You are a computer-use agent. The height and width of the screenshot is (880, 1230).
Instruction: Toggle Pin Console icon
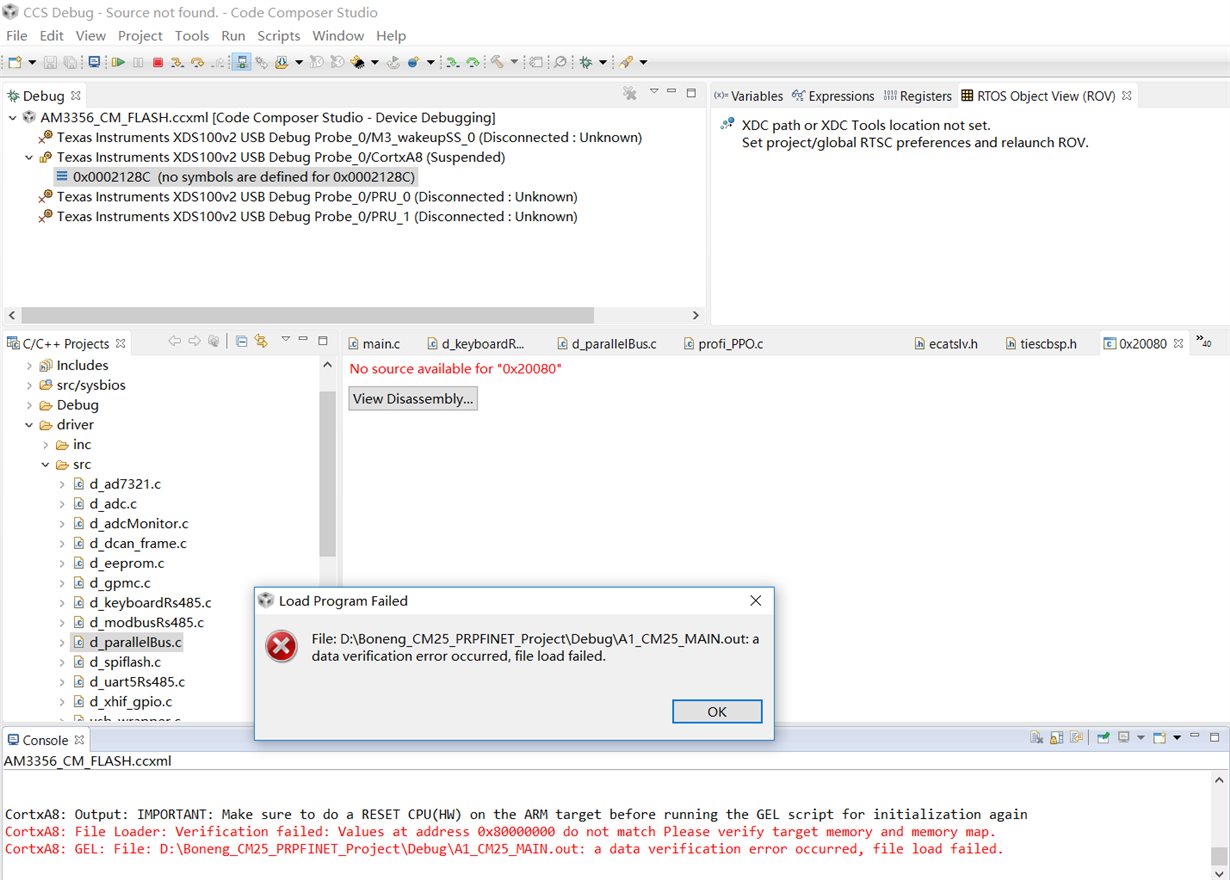pyautogui.click(x=1103, y=738)
